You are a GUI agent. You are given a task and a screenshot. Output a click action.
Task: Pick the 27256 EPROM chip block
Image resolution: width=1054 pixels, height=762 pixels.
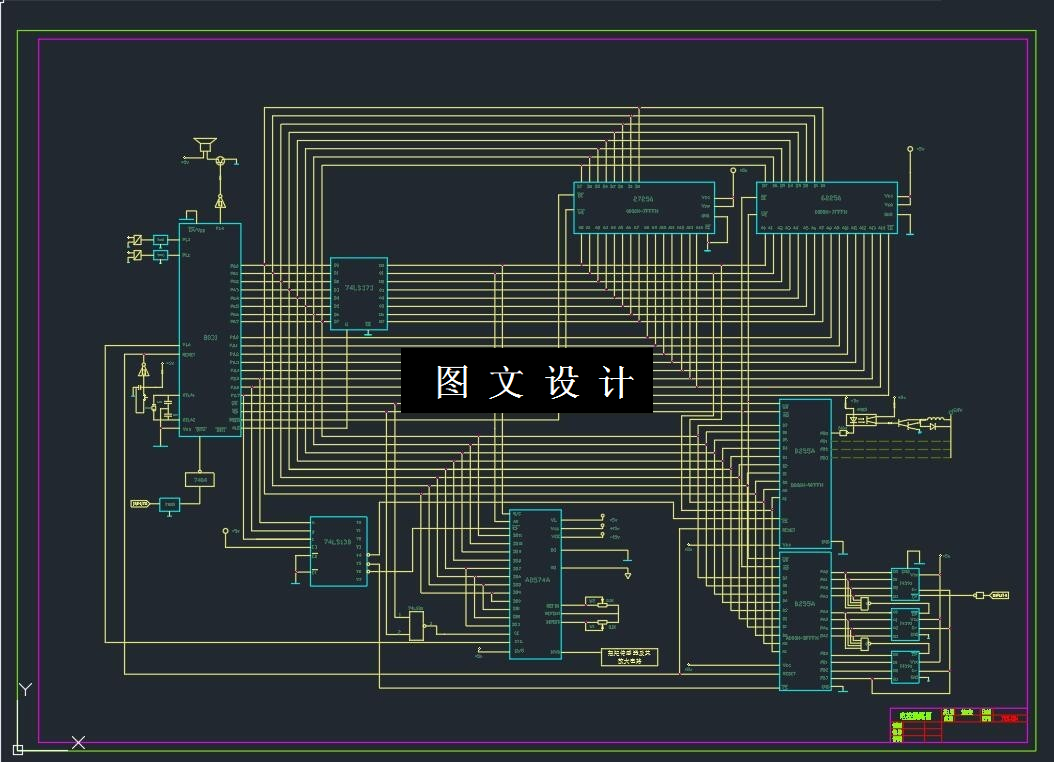click(x=644, y=208)
